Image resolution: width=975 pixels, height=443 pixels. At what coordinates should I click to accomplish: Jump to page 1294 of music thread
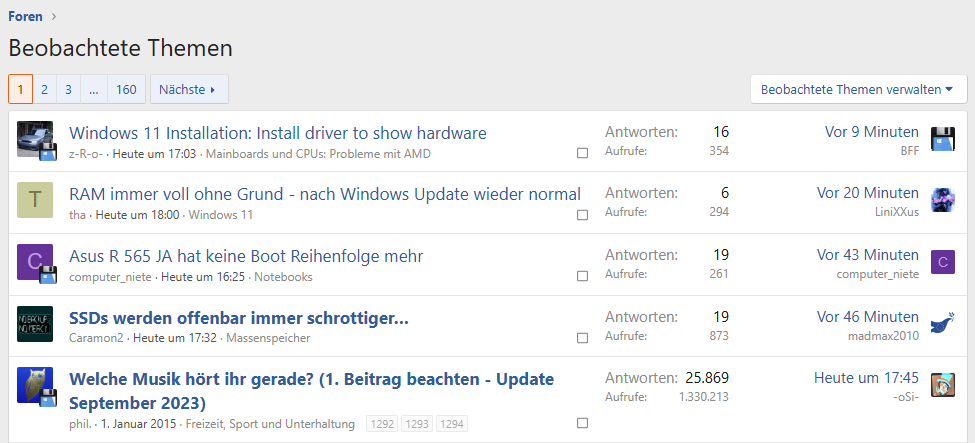451,424
